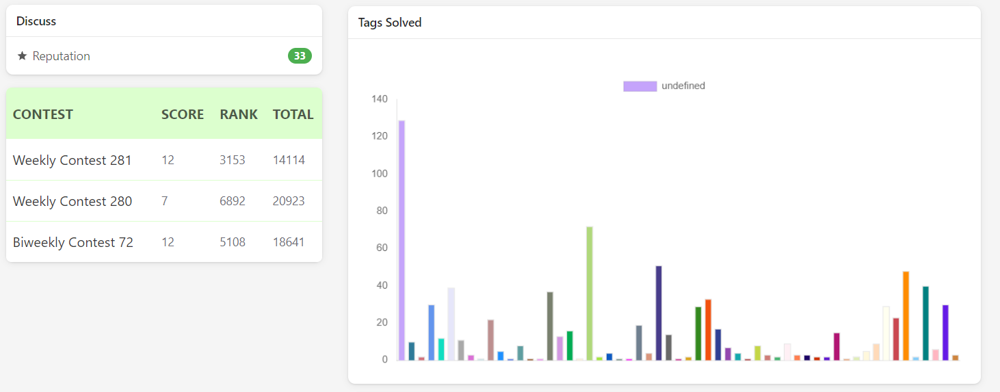Click the TOTAL column header
Screen dimensions: 1000x392
tap(293, 115)
